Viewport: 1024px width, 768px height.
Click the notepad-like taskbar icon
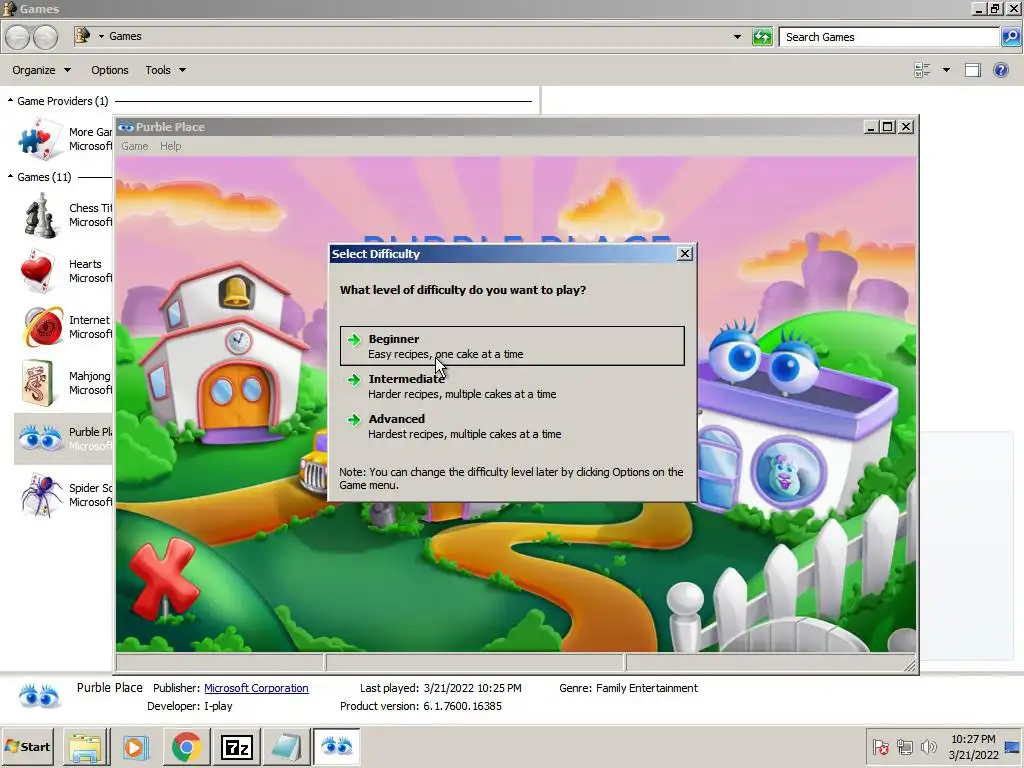pyautogui.click(x=286, y=746)
